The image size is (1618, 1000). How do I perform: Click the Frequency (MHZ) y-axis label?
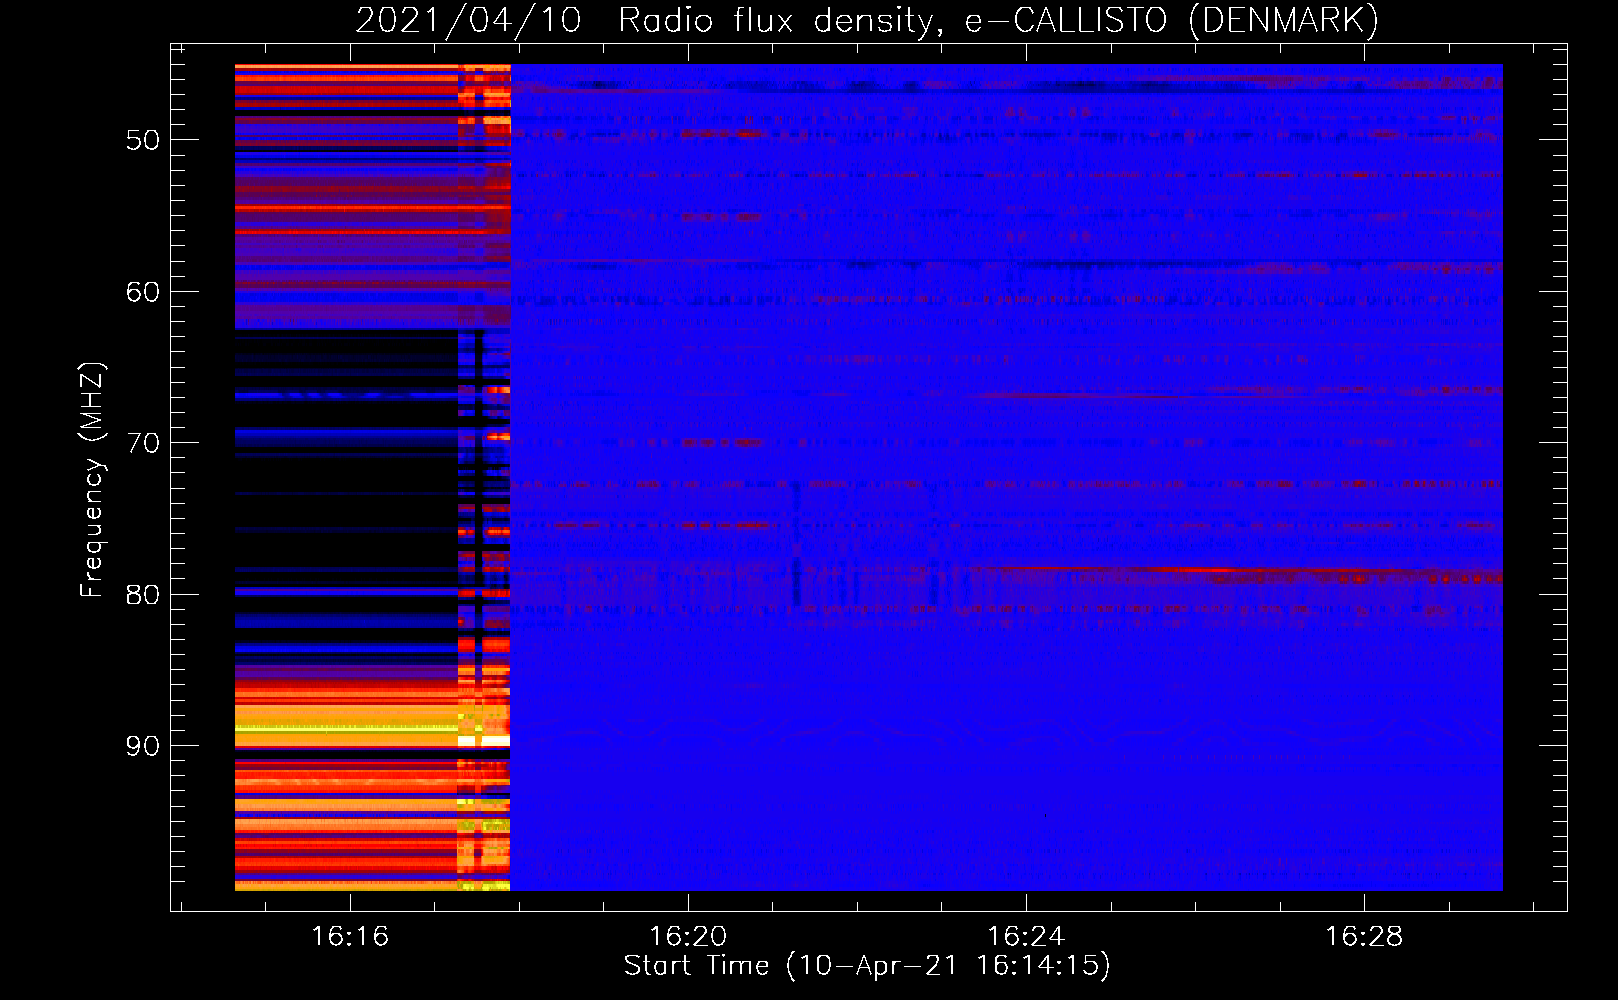(x=92, y=480)
